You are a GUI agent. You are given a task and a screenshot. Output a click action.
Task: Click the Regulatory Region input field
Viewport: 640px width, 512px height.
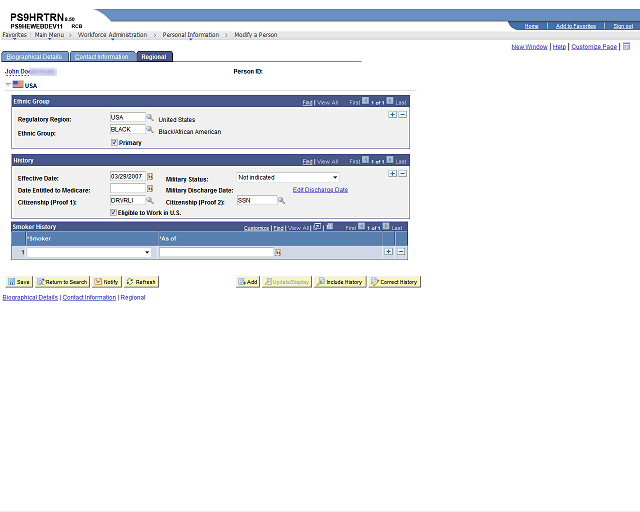tap(128, 118)
